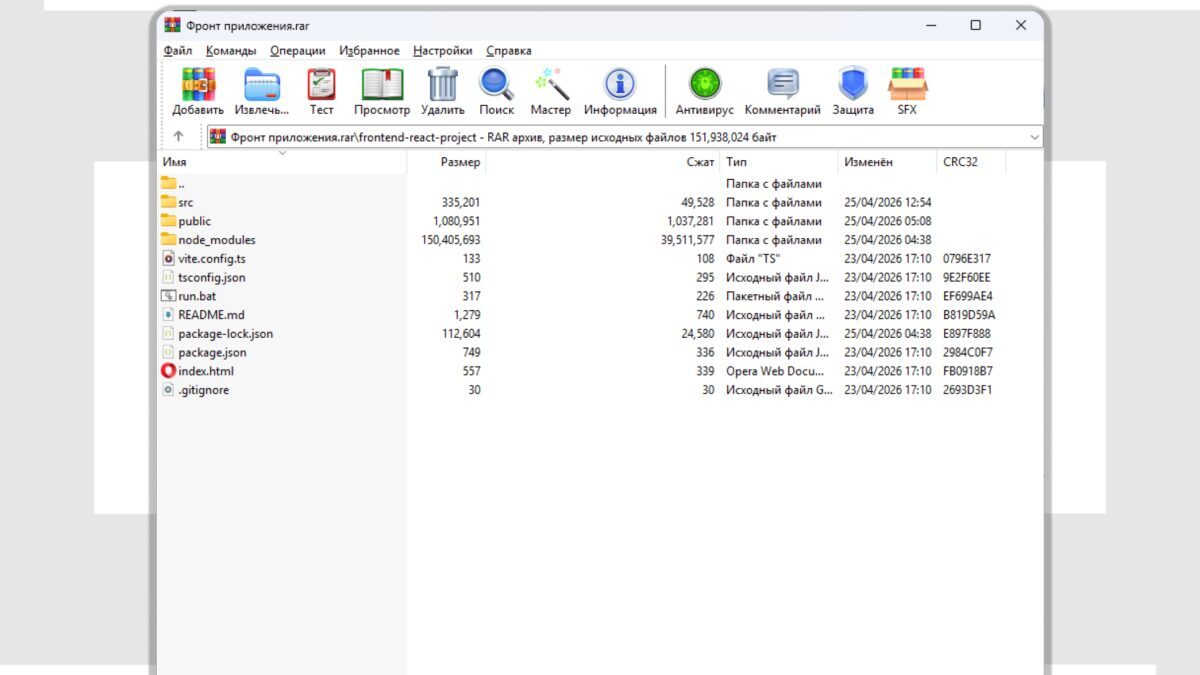The height and width of the screenshot is (675, 1200).
Task: Run the Тест archive test tool
Action: 321,84
